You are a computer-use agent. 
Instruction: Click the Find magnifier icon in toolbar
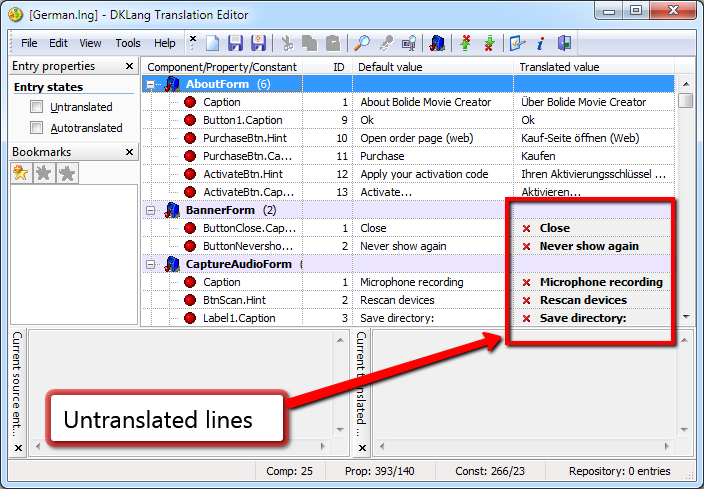362,43
